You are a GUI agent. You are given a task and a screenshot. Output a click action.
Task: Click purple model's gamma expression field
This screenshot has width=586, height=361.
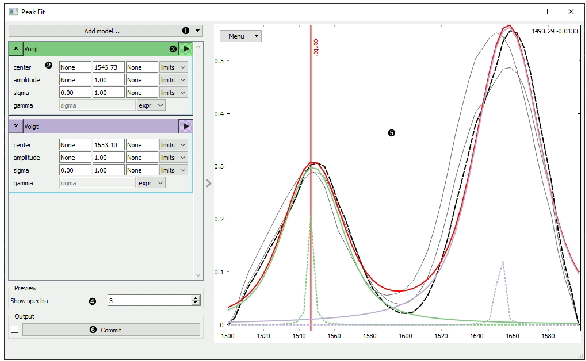tap(97, 183)
